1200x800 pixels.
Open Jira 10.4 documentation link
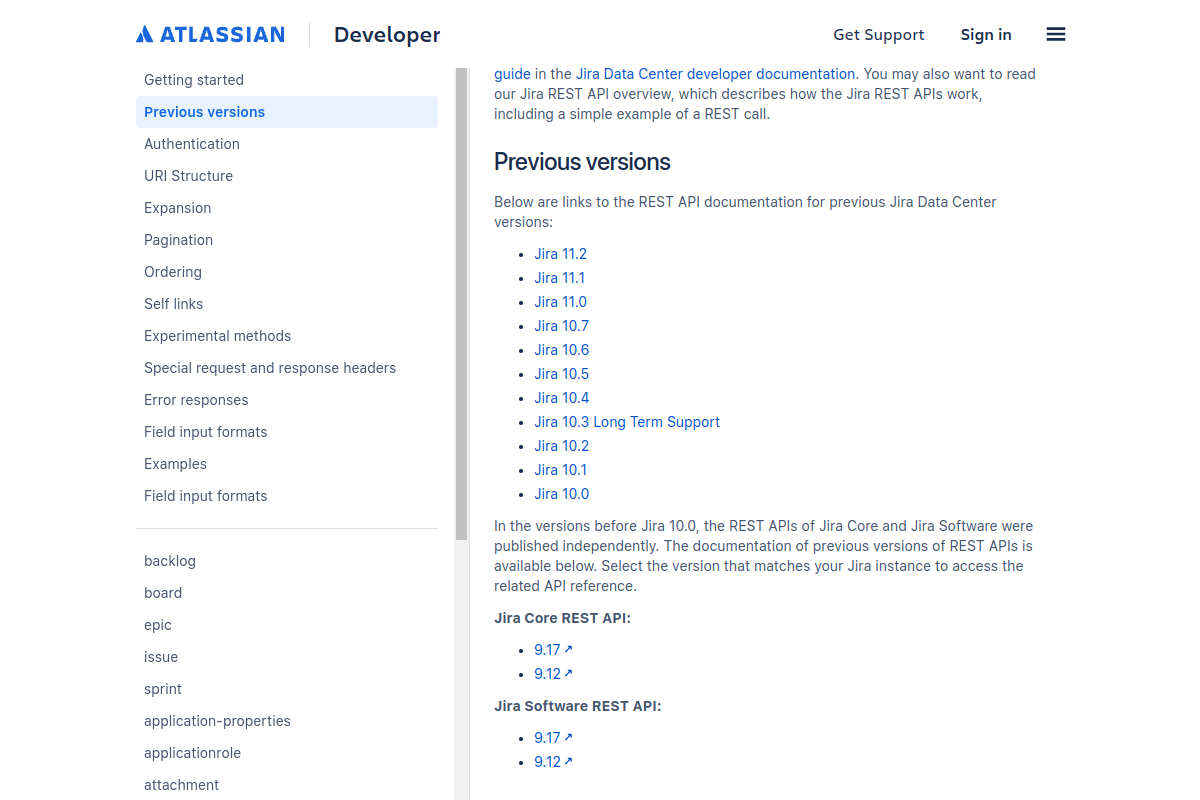point(561,398)
